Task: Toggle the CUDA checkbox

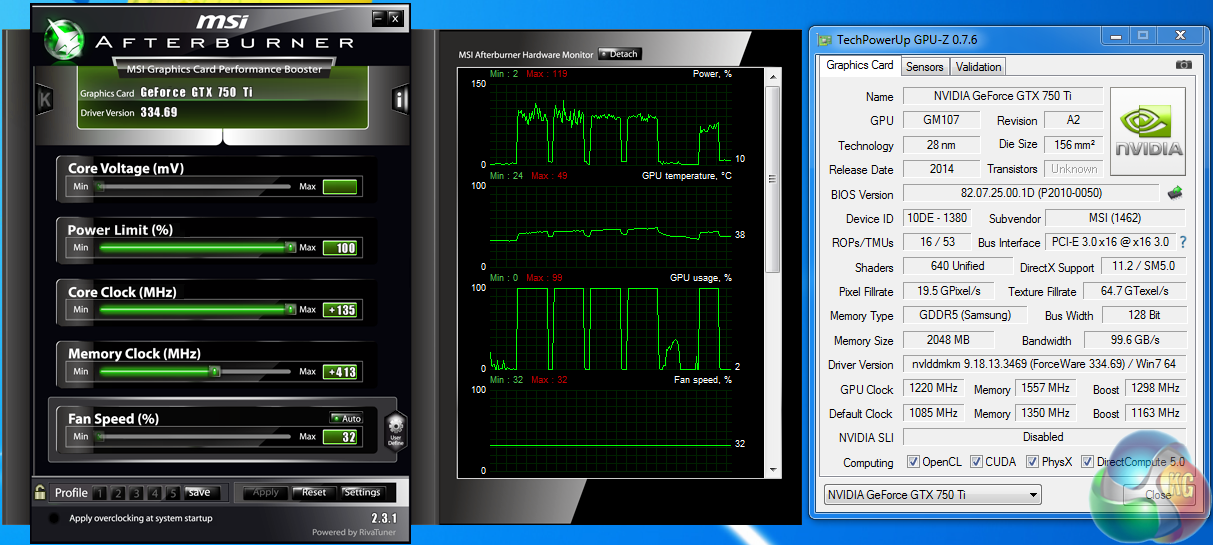Action: 975,462
